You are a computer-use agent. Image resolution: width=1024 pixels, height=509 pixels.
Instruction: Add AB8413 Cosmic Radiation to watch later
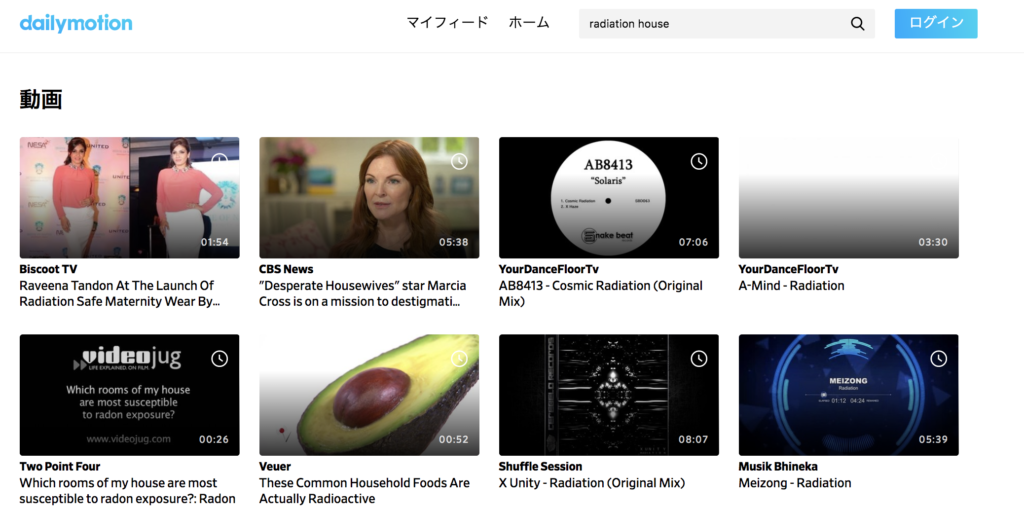click(699, 161)
